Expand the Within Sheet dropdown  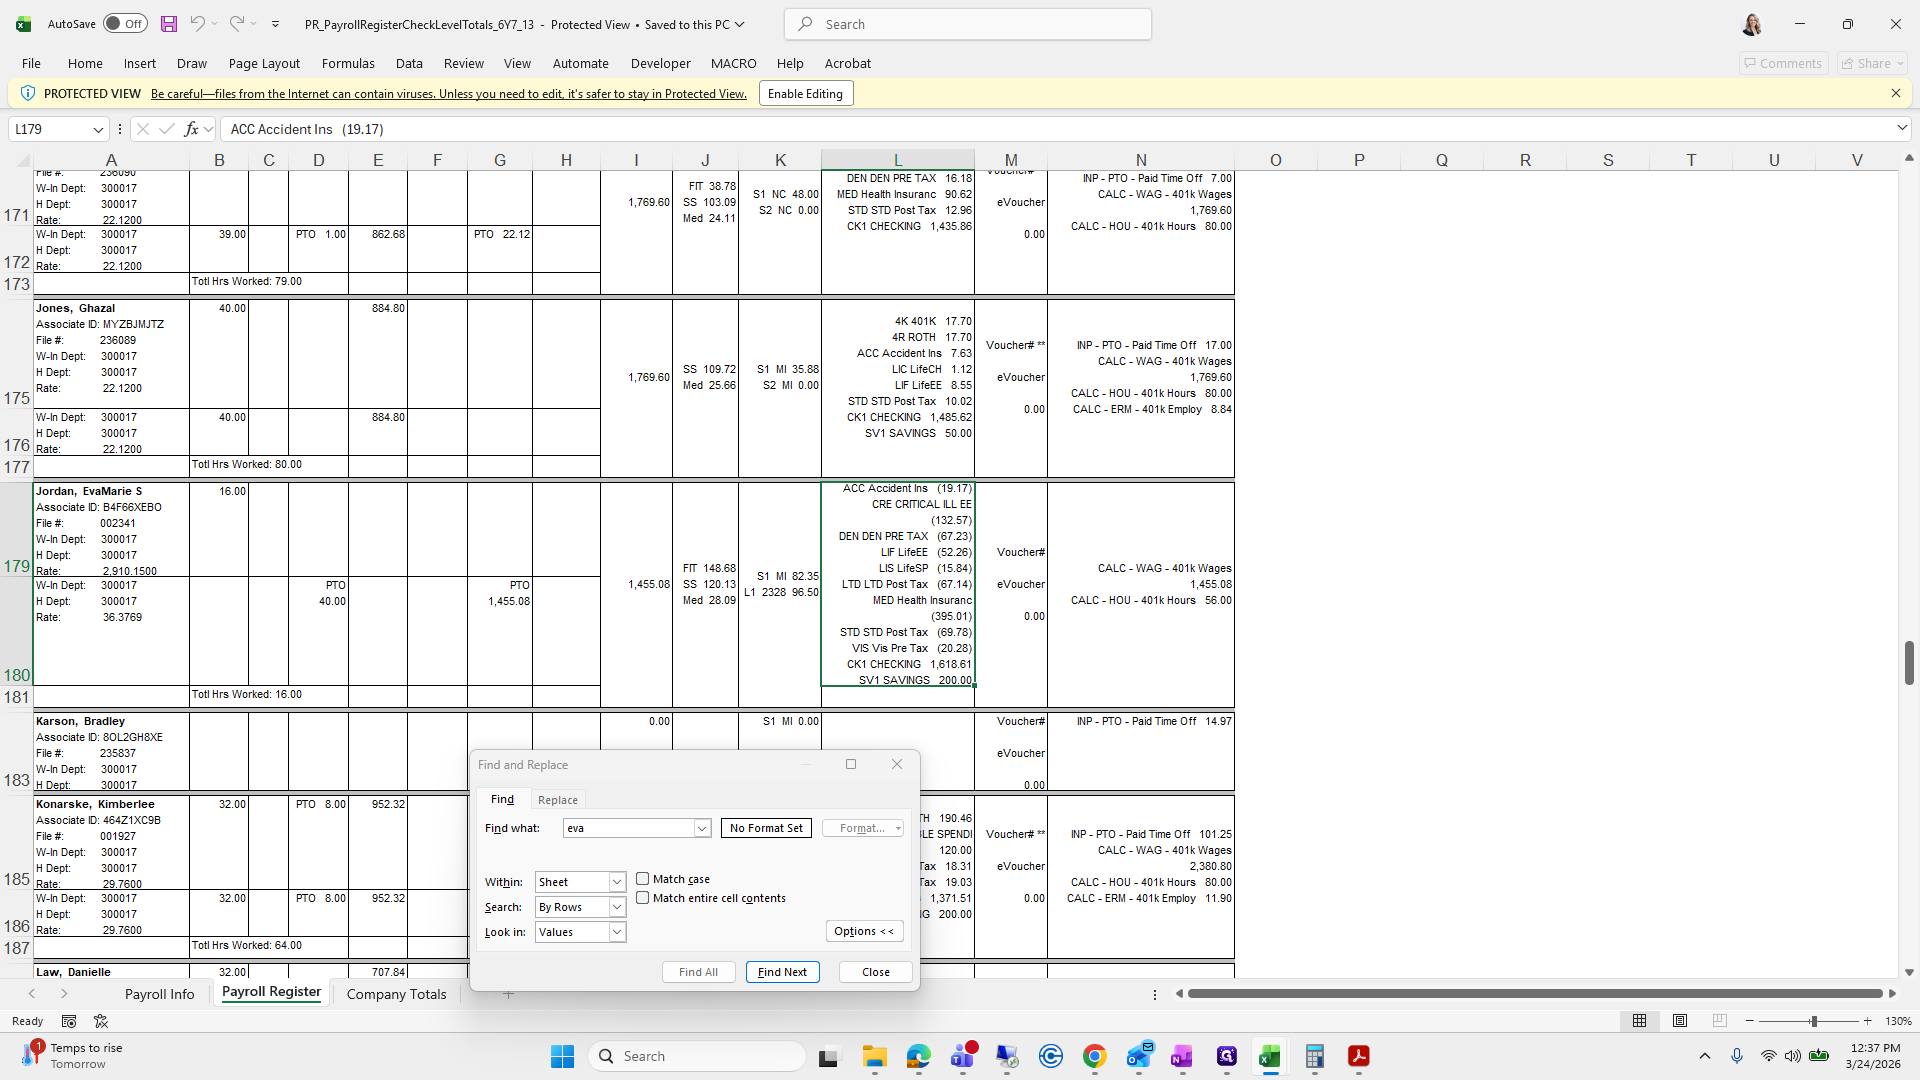point(617,882)
